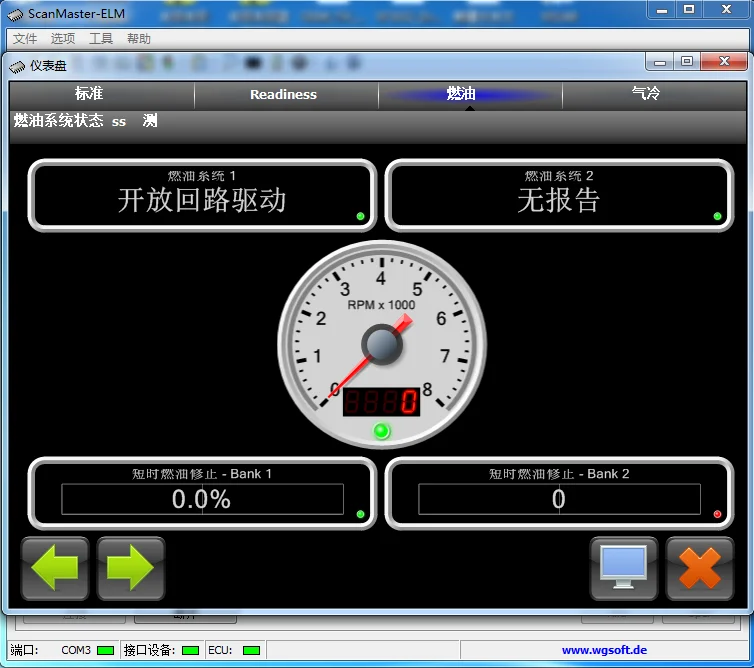Open the www.wgsoft.de link
The height and width of the screenshot is (668, 754).
click(604, 650)
